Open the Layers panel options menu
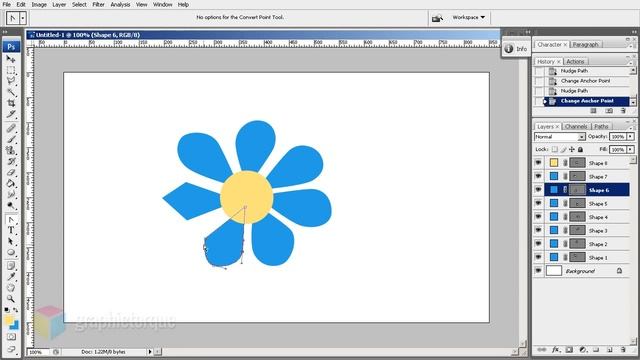This screenshot has width=640, height=360. (630, 128)
